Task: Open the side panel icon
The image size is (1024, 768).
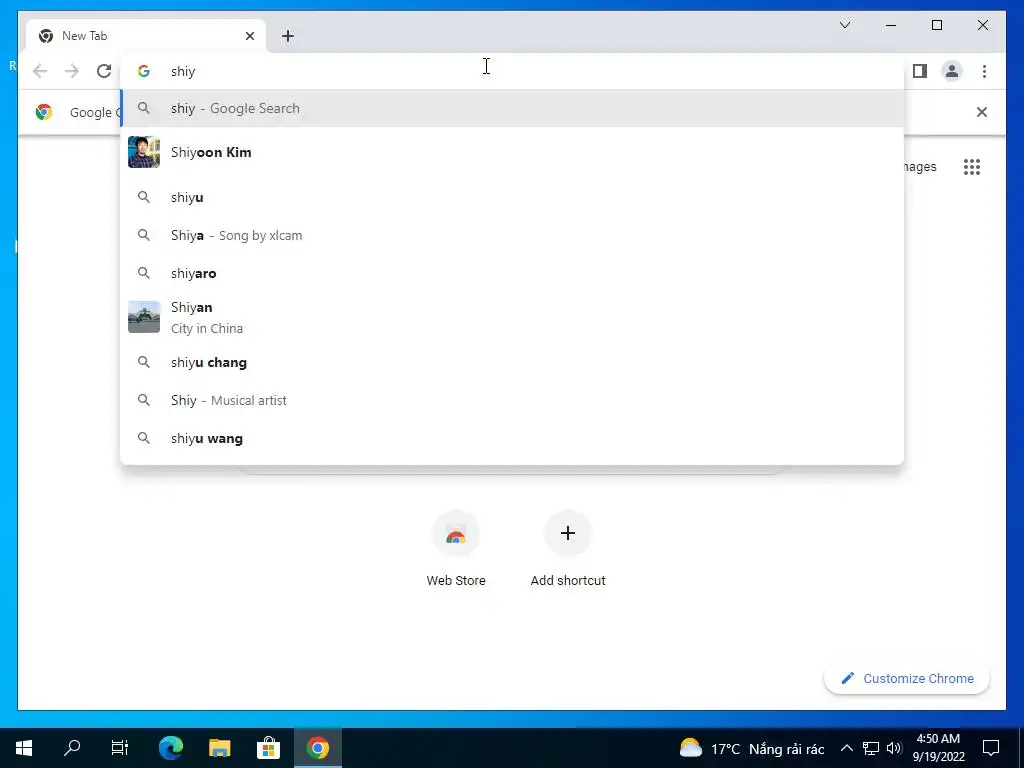Action: 920,71
